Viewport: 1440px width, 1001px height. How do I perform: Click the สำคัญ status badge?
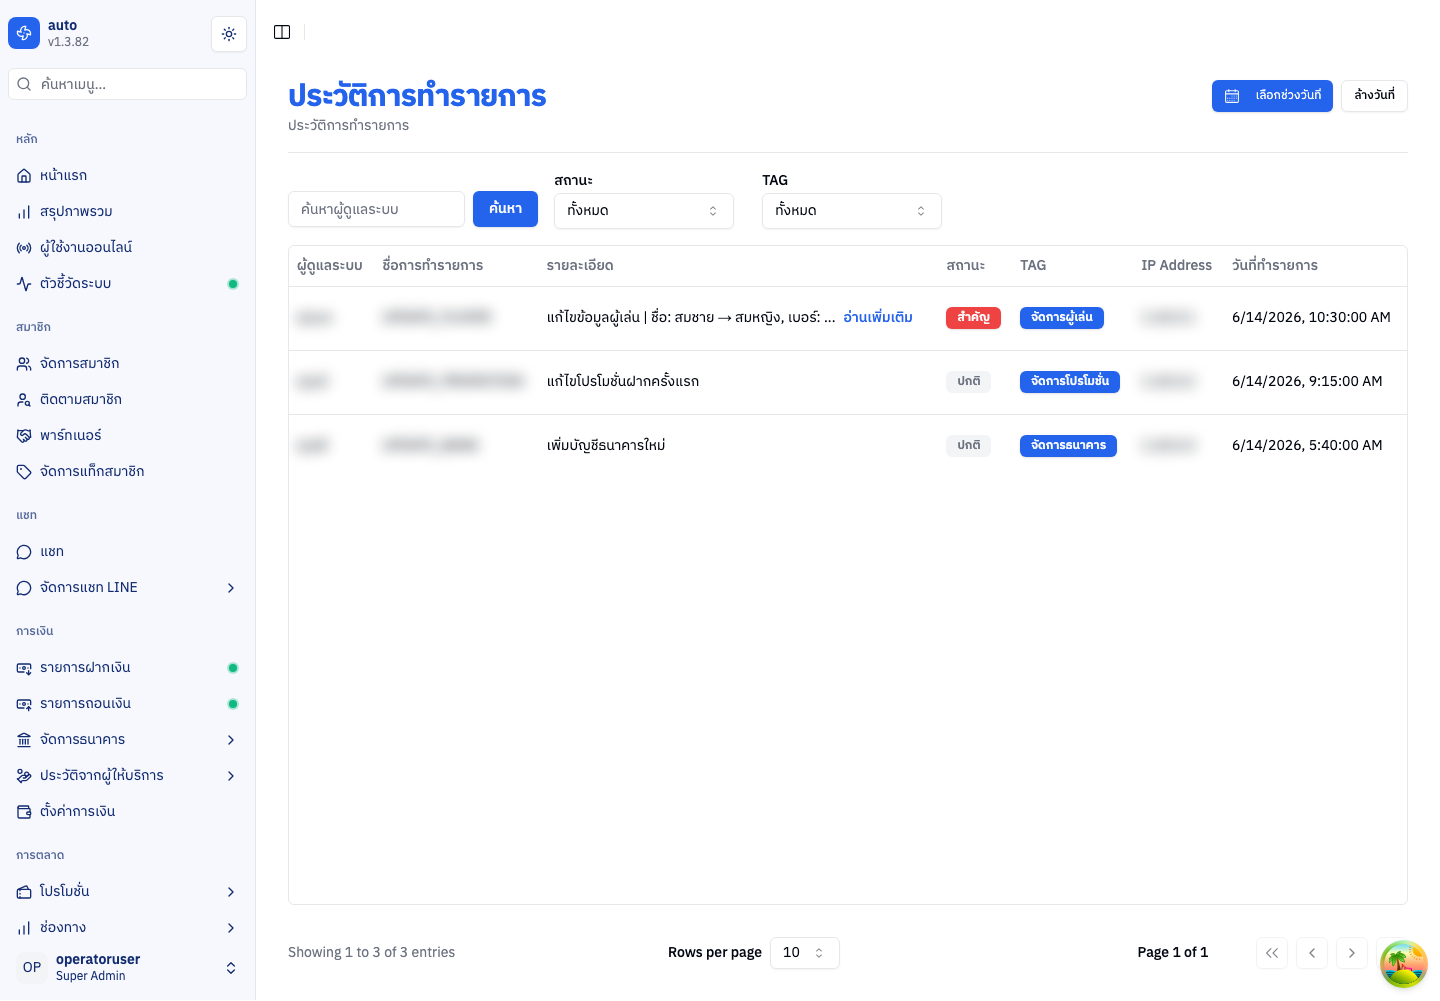point(973,318)
